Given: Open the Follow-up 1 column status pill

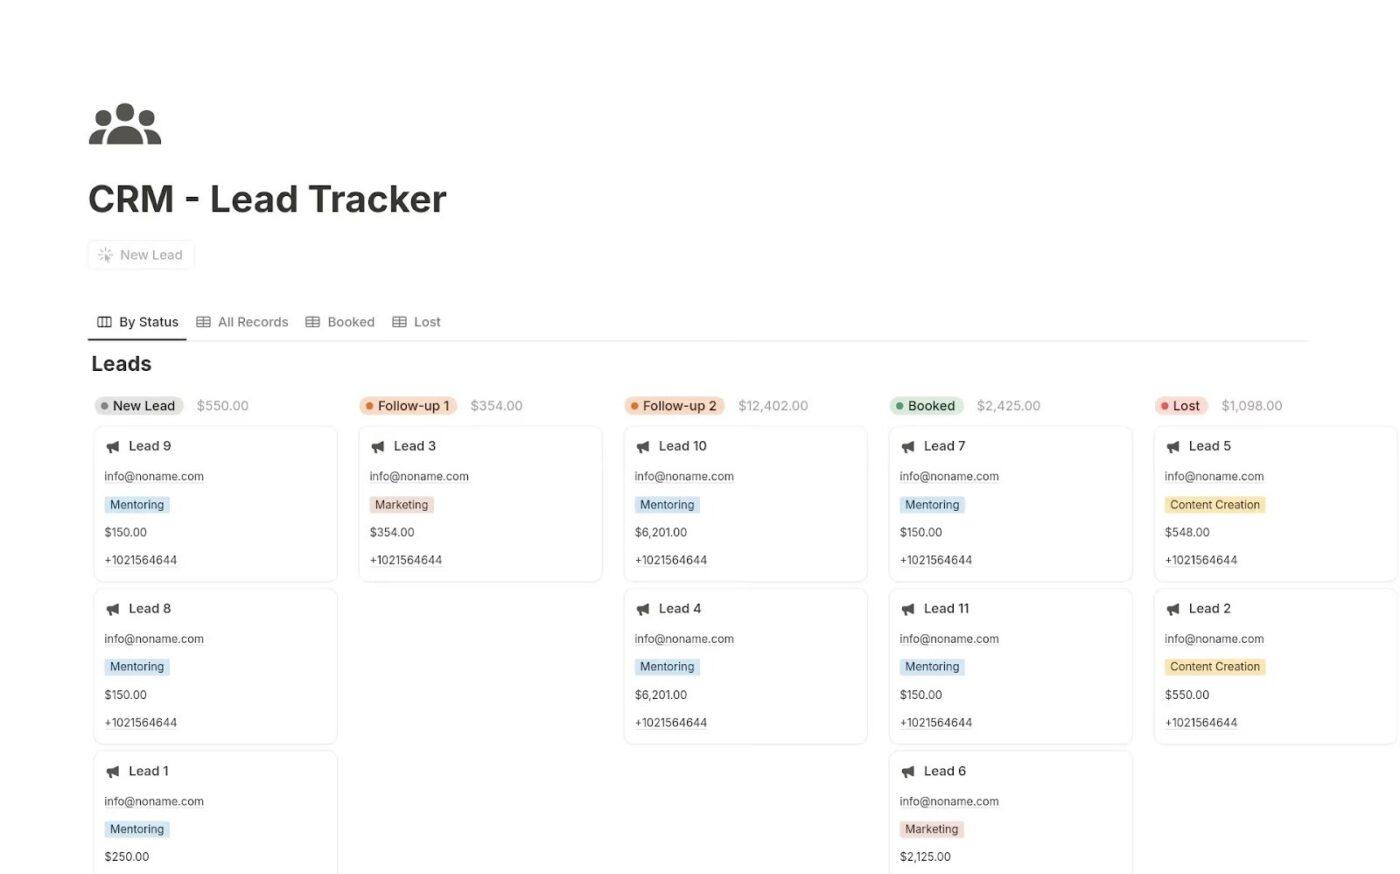Looking at the screenshot, I should (408, 405).
